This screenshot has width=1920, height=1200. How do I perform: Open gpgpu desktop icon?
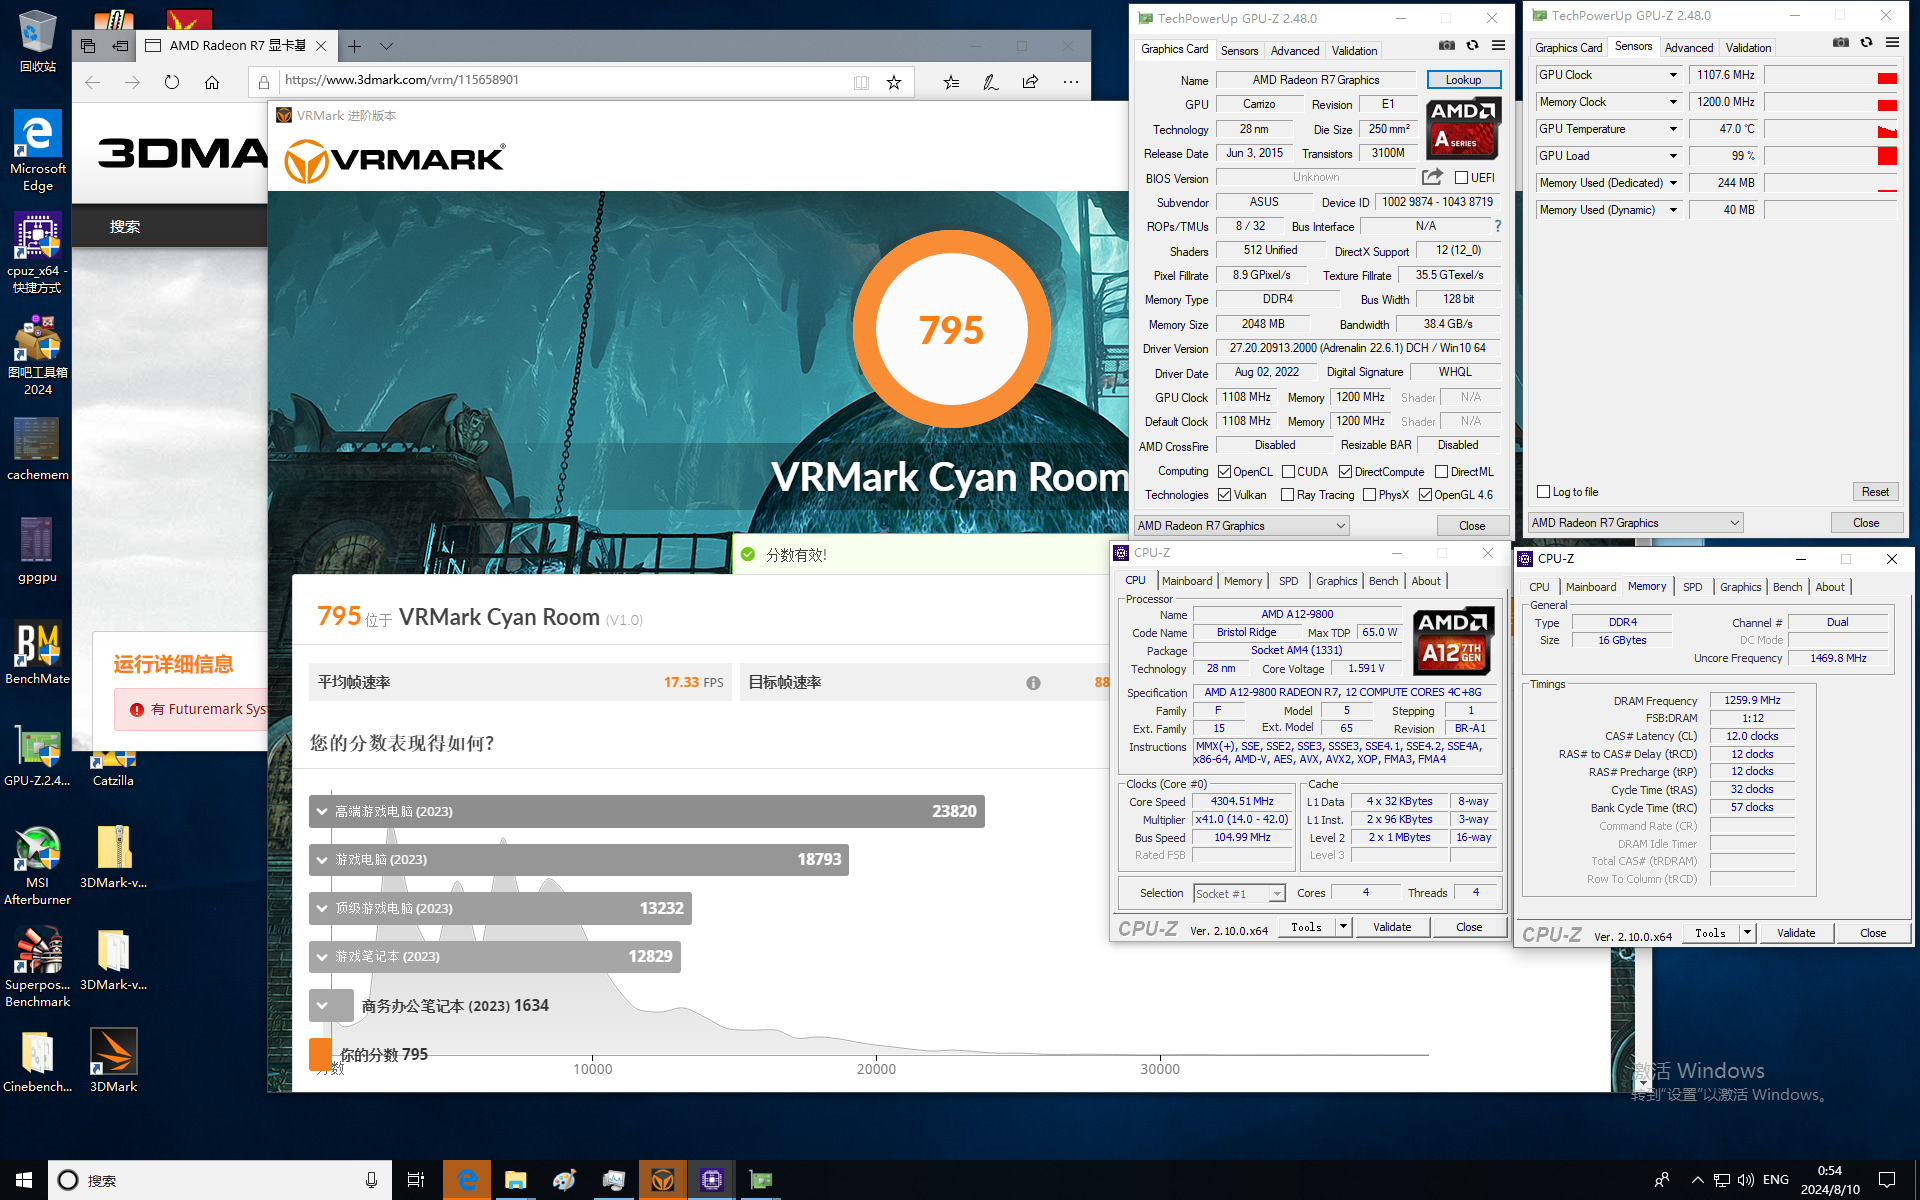click(37, 550)
